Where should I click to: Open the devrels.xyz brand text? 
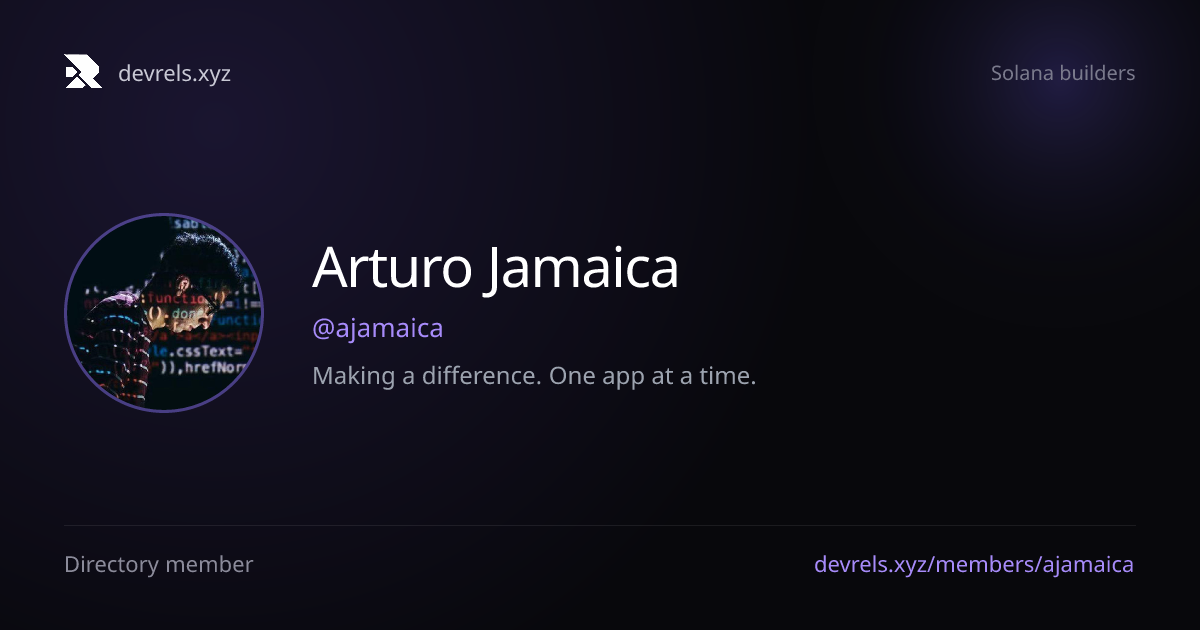pyautogui.click(x=174, y=73)
